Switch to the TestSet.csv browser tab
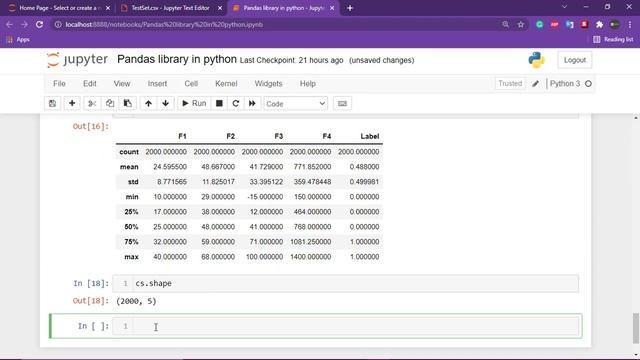 pos(170,8)
